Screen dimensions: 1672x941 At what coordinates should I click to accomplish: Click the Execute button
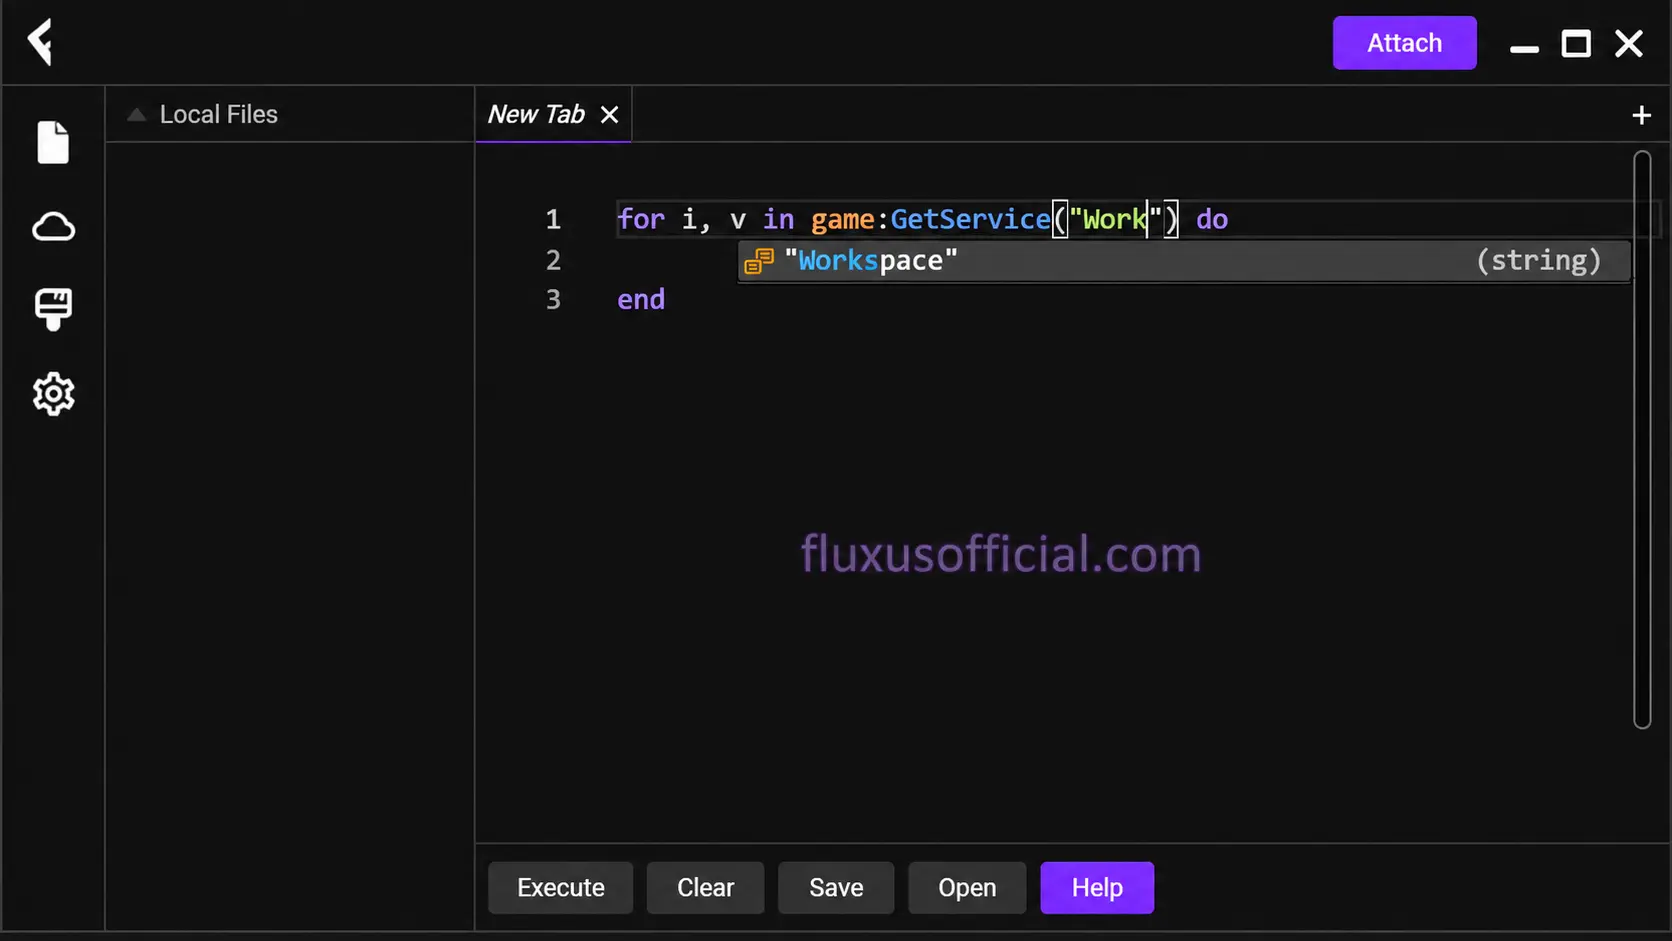point(561,887)
